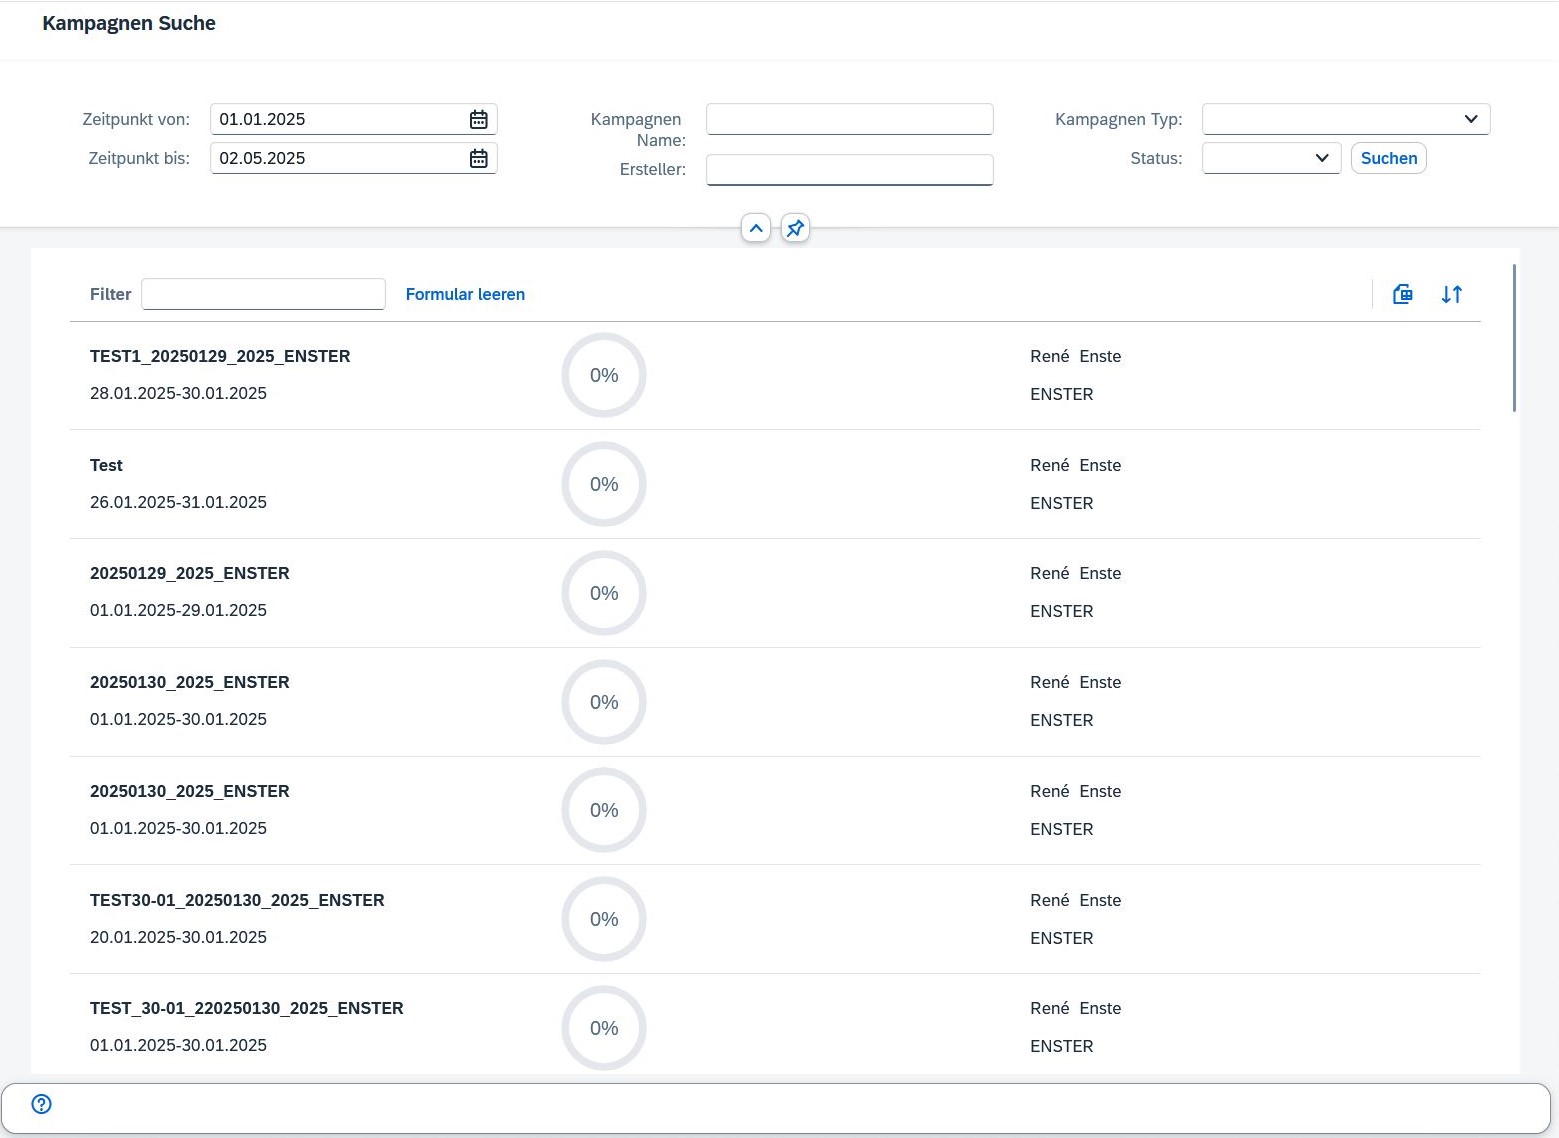Click the Formular leeren link
1559x1138 pixels.
click(x=465, y=294)
